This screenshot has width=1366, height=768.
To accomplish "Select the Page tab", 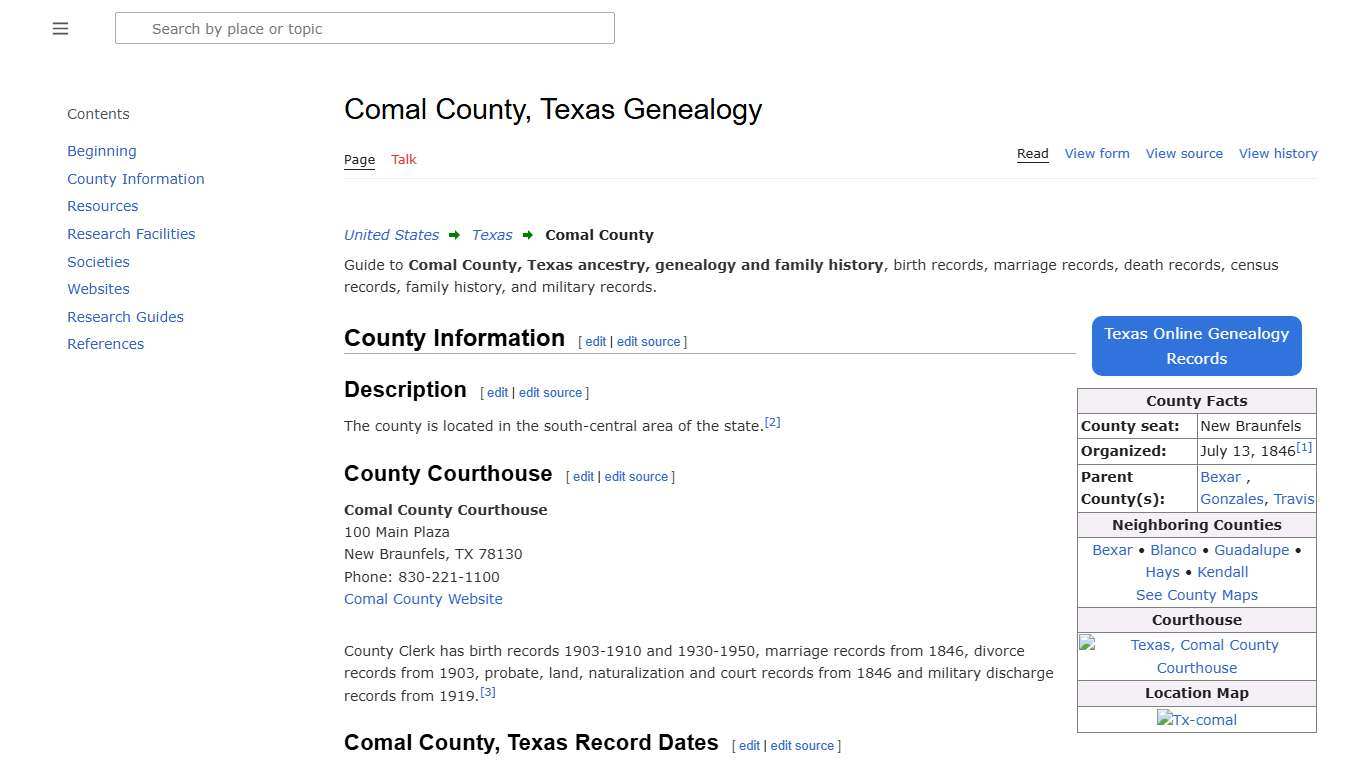I will pos(359,159).
